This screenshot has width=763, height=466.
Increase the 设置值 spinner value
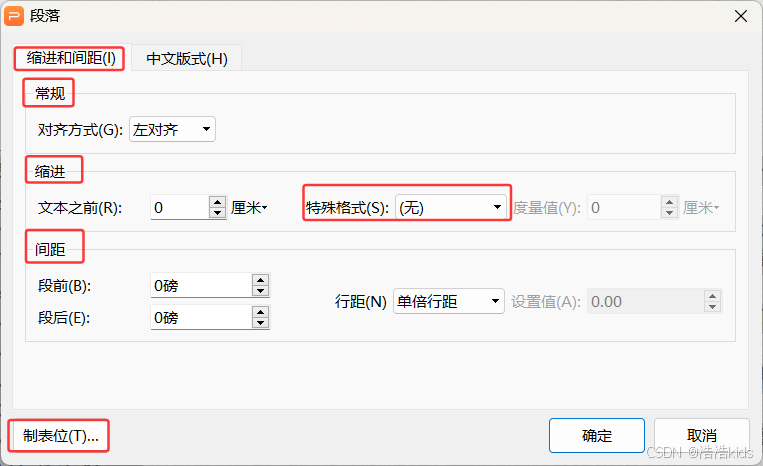pos(712,296)
